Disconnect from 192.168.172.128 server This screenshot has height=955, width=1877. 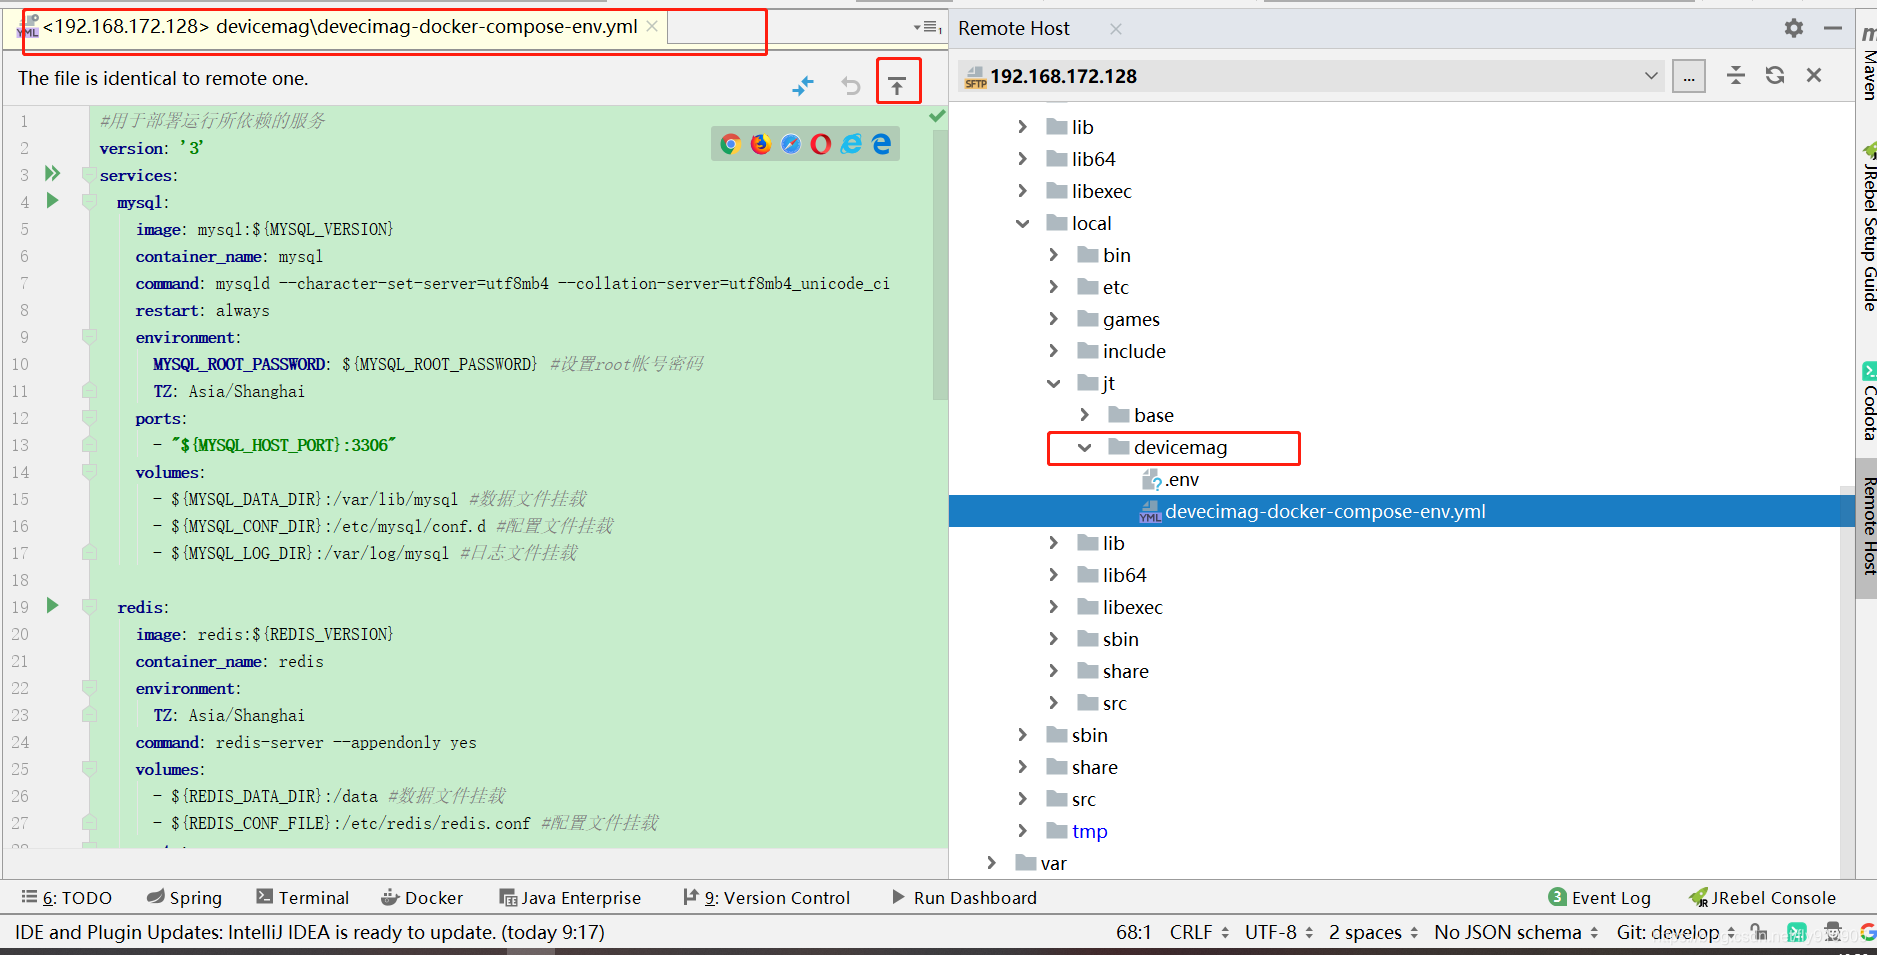1814,75
